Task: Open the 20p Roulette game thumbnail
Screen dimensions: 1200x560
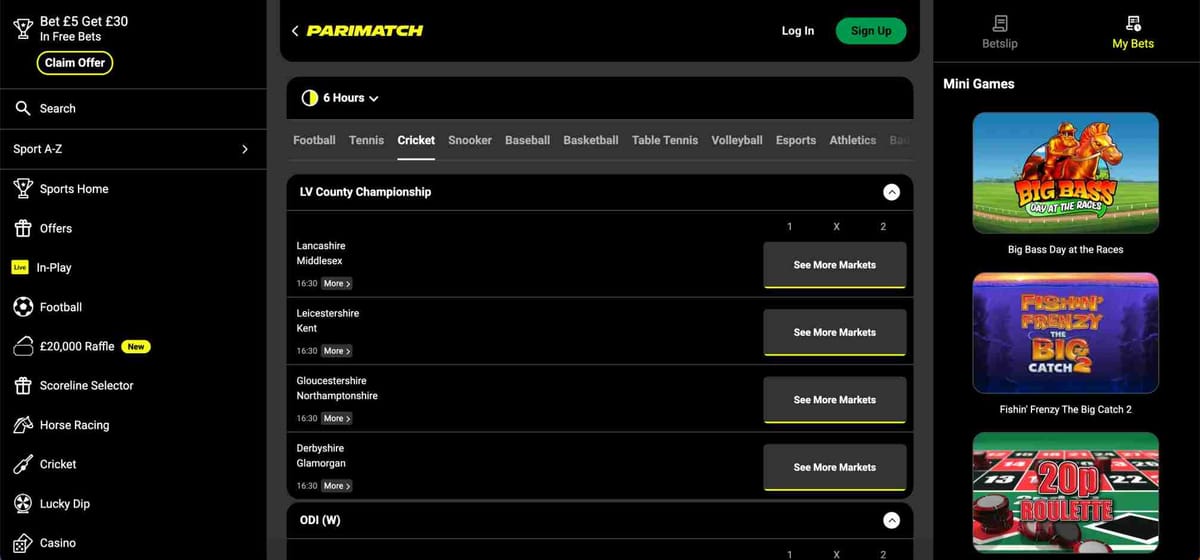Action: 1065,492
